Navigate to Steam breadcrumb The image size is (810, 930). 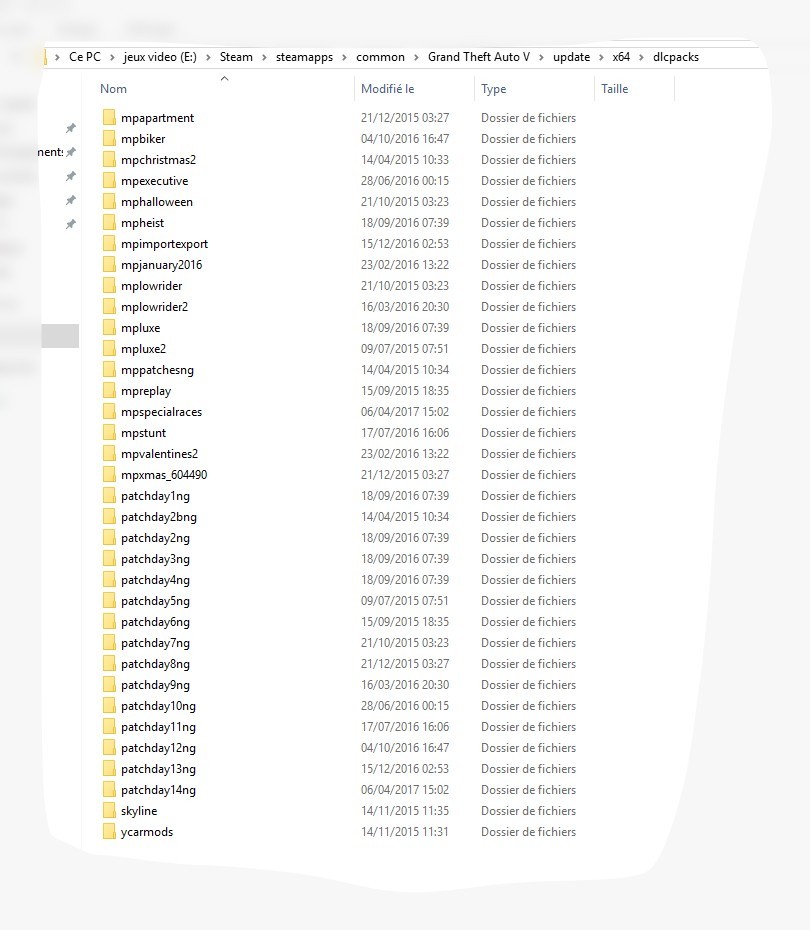[236, 57]
